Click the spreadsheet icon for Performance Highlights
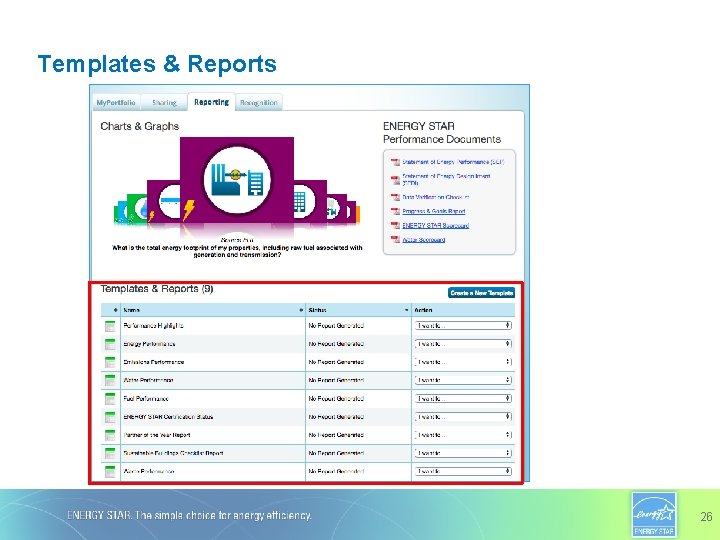 (110, 326)
